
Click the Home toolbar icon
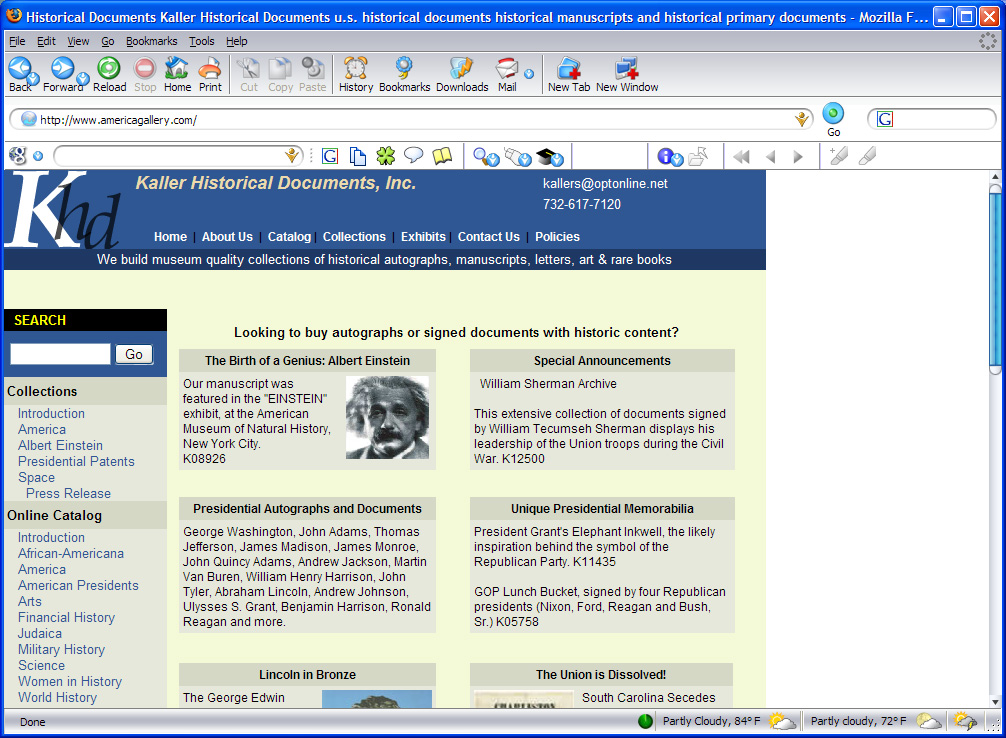tap(177, 68)
